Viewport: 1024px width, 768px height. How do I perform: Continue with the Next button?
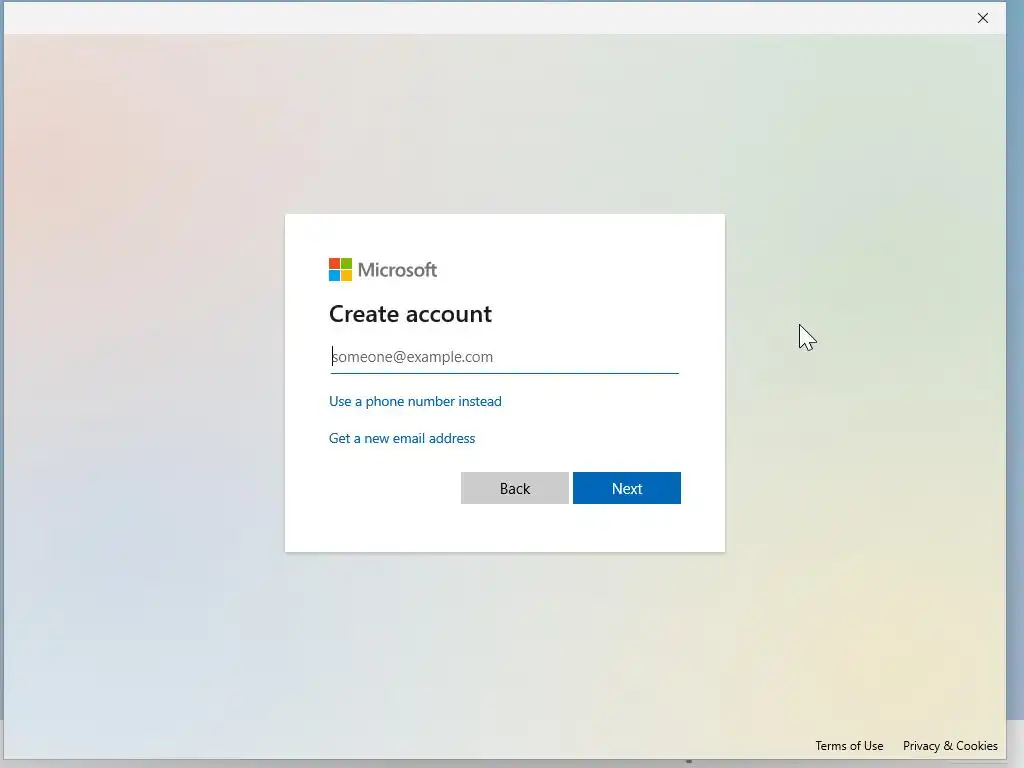(627, 488)
